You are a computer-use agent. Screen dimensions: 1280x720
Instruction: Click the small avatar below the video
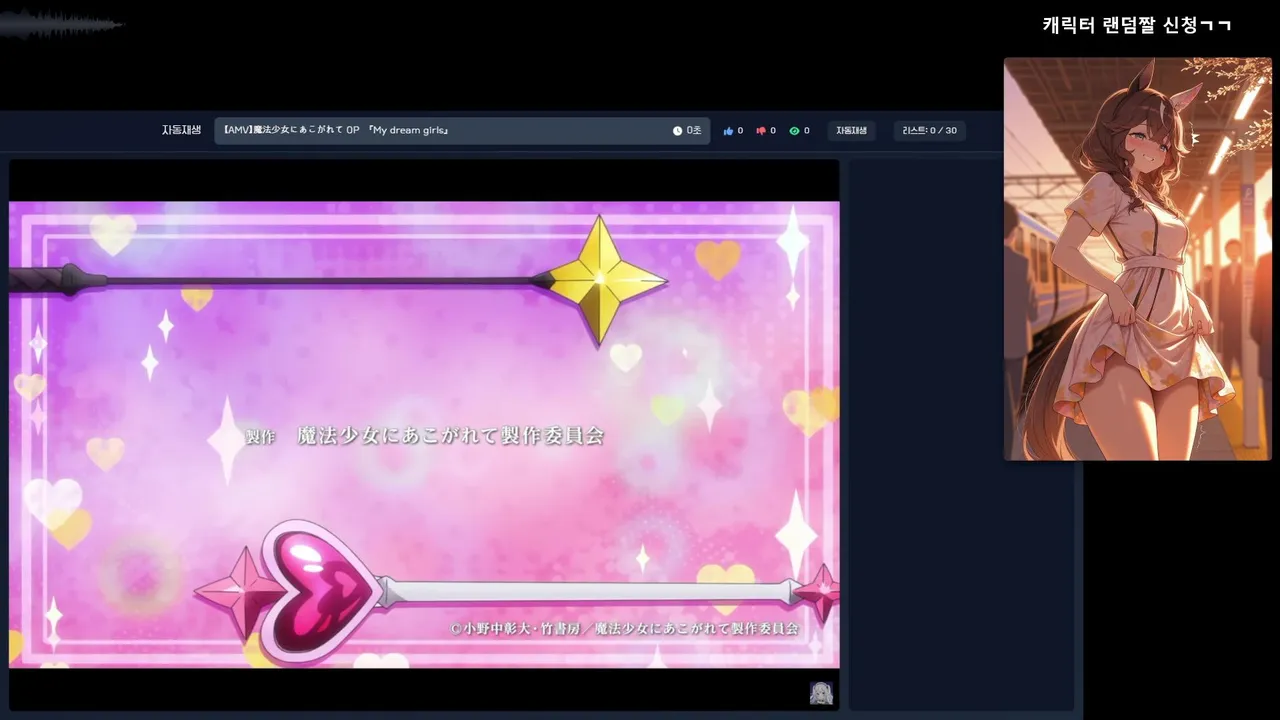point(821,693)
